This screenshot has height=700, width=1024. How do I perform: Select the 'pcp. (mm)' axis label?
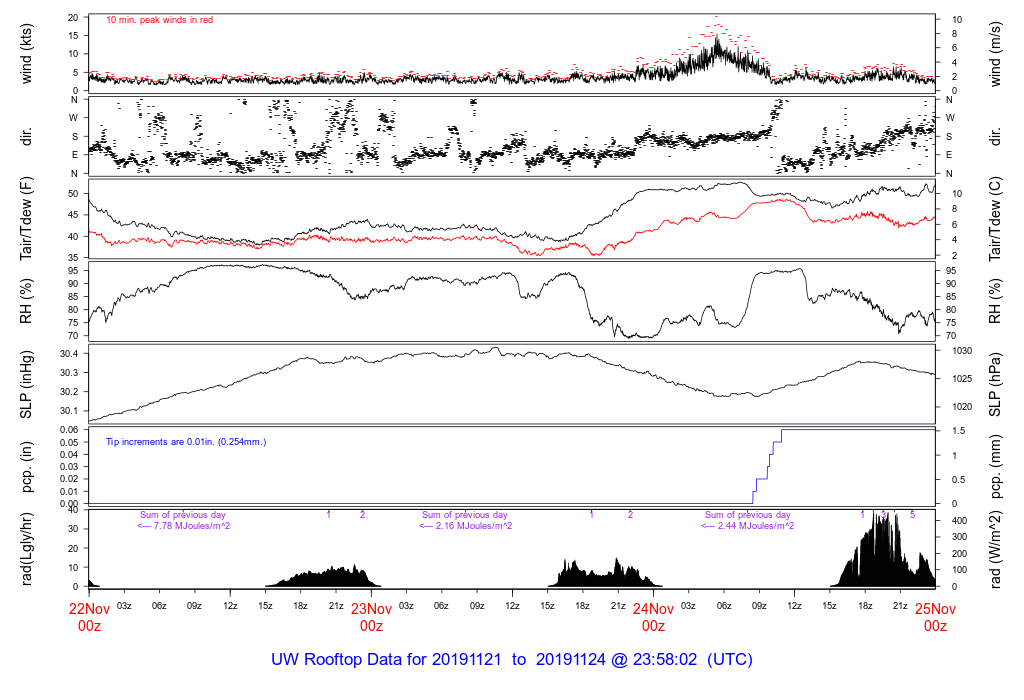995,466
